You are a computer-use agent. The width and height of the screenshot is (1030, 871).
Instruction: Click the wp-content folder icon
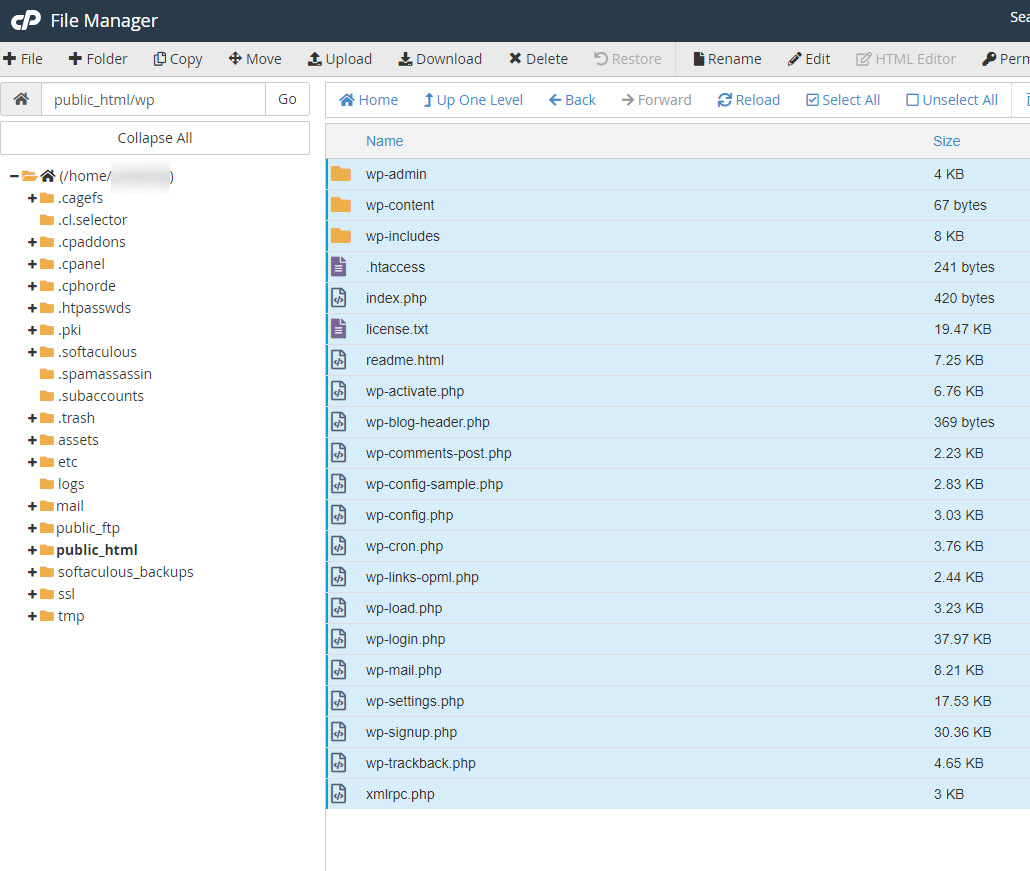coord(340,205)
